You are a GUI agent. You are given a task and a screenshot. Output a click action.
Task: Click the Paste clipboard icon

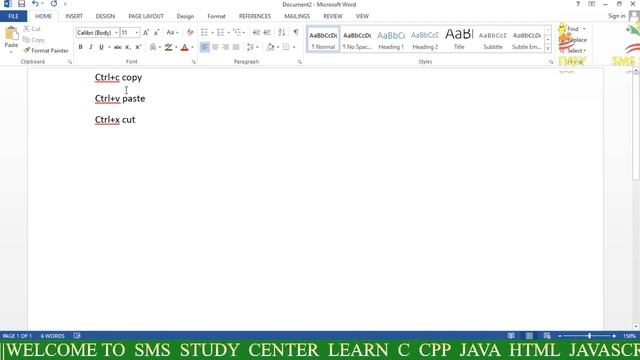11,33
